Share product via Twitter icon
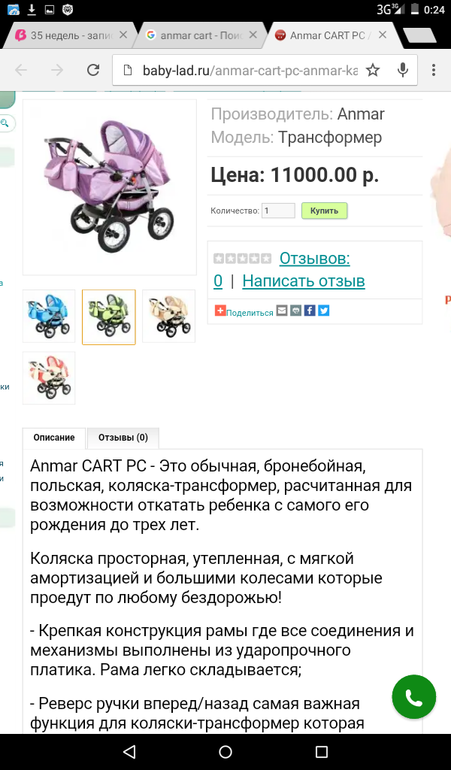Screen dimensions: 451x770 click(x=323, y=310)
